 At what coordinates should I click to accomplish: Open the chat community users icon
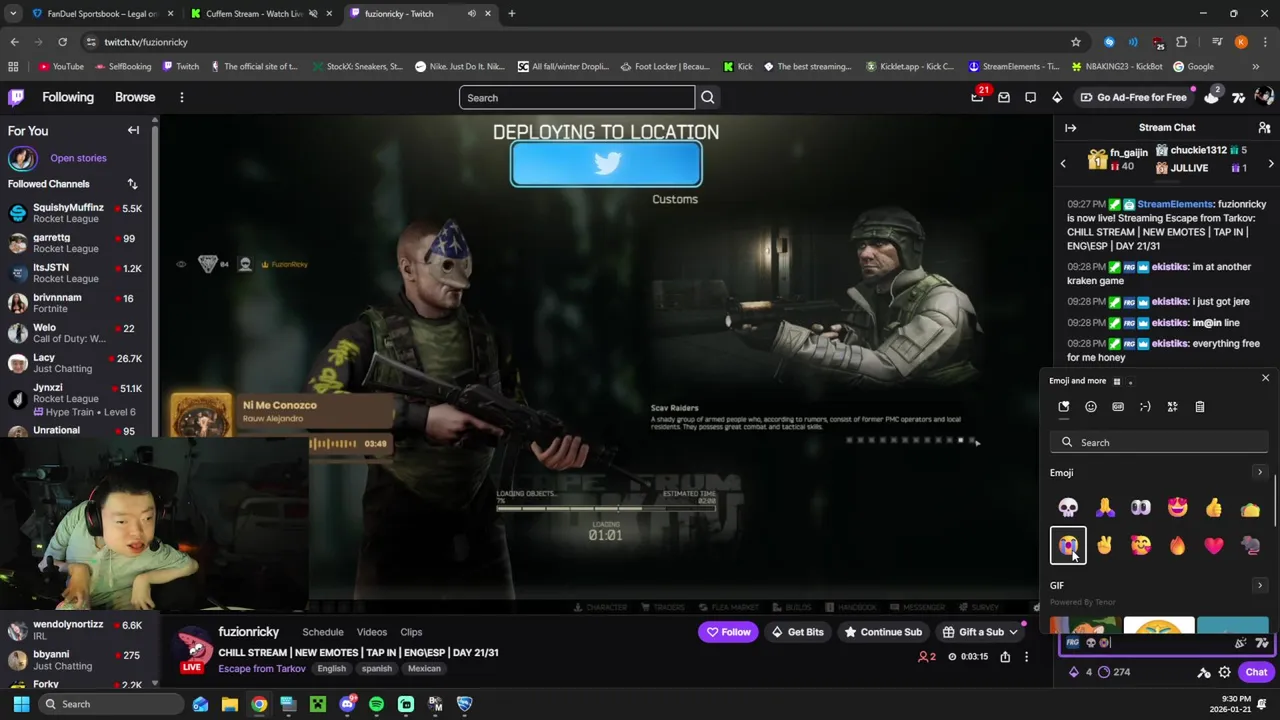[x=1264, y=128]
